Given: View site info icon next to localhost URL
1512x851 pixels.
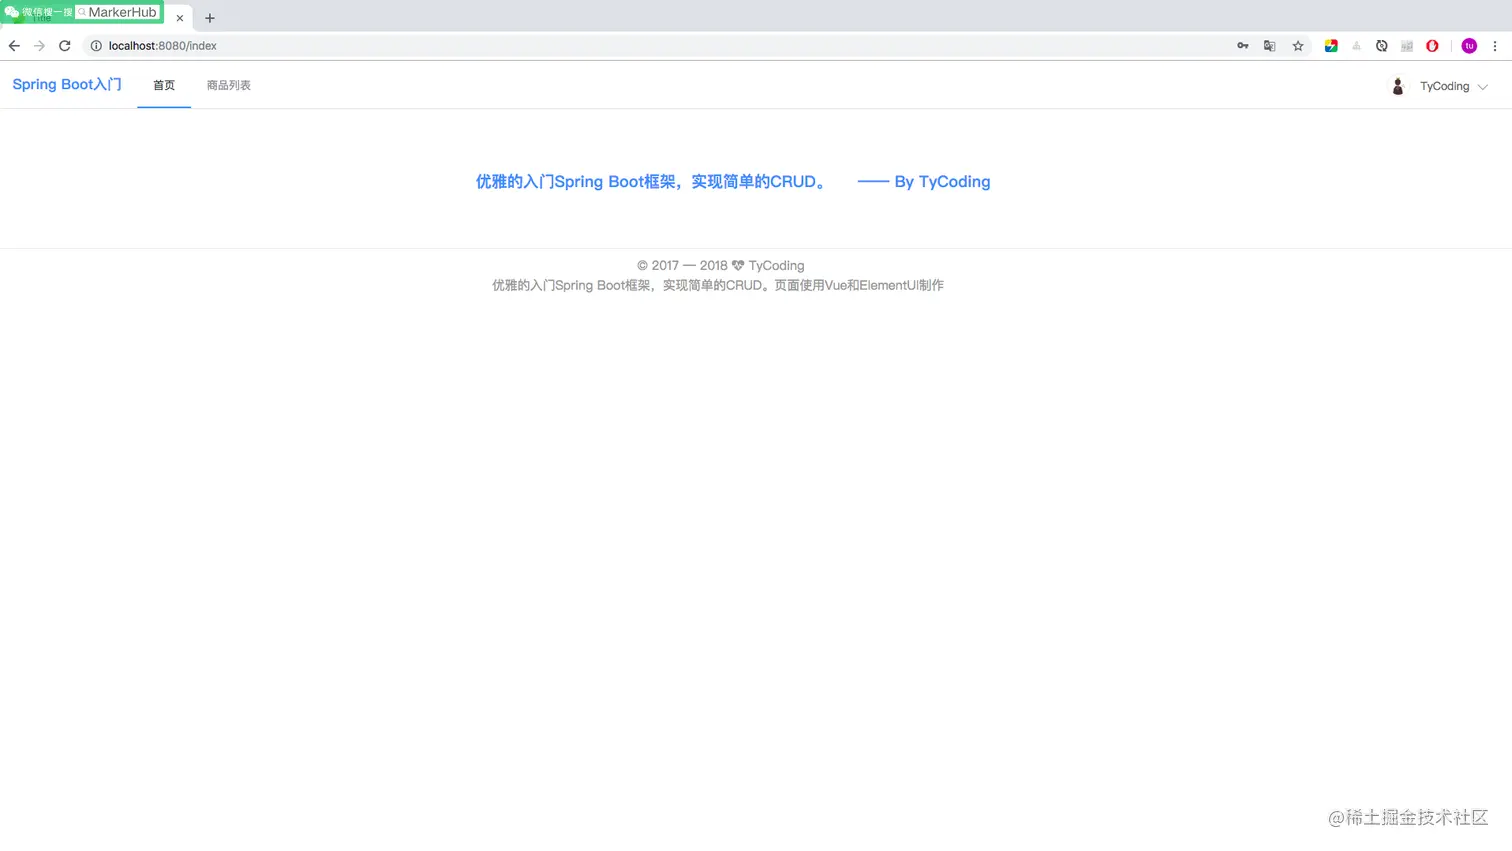Looking at the screenshot, I should point(96,46).
